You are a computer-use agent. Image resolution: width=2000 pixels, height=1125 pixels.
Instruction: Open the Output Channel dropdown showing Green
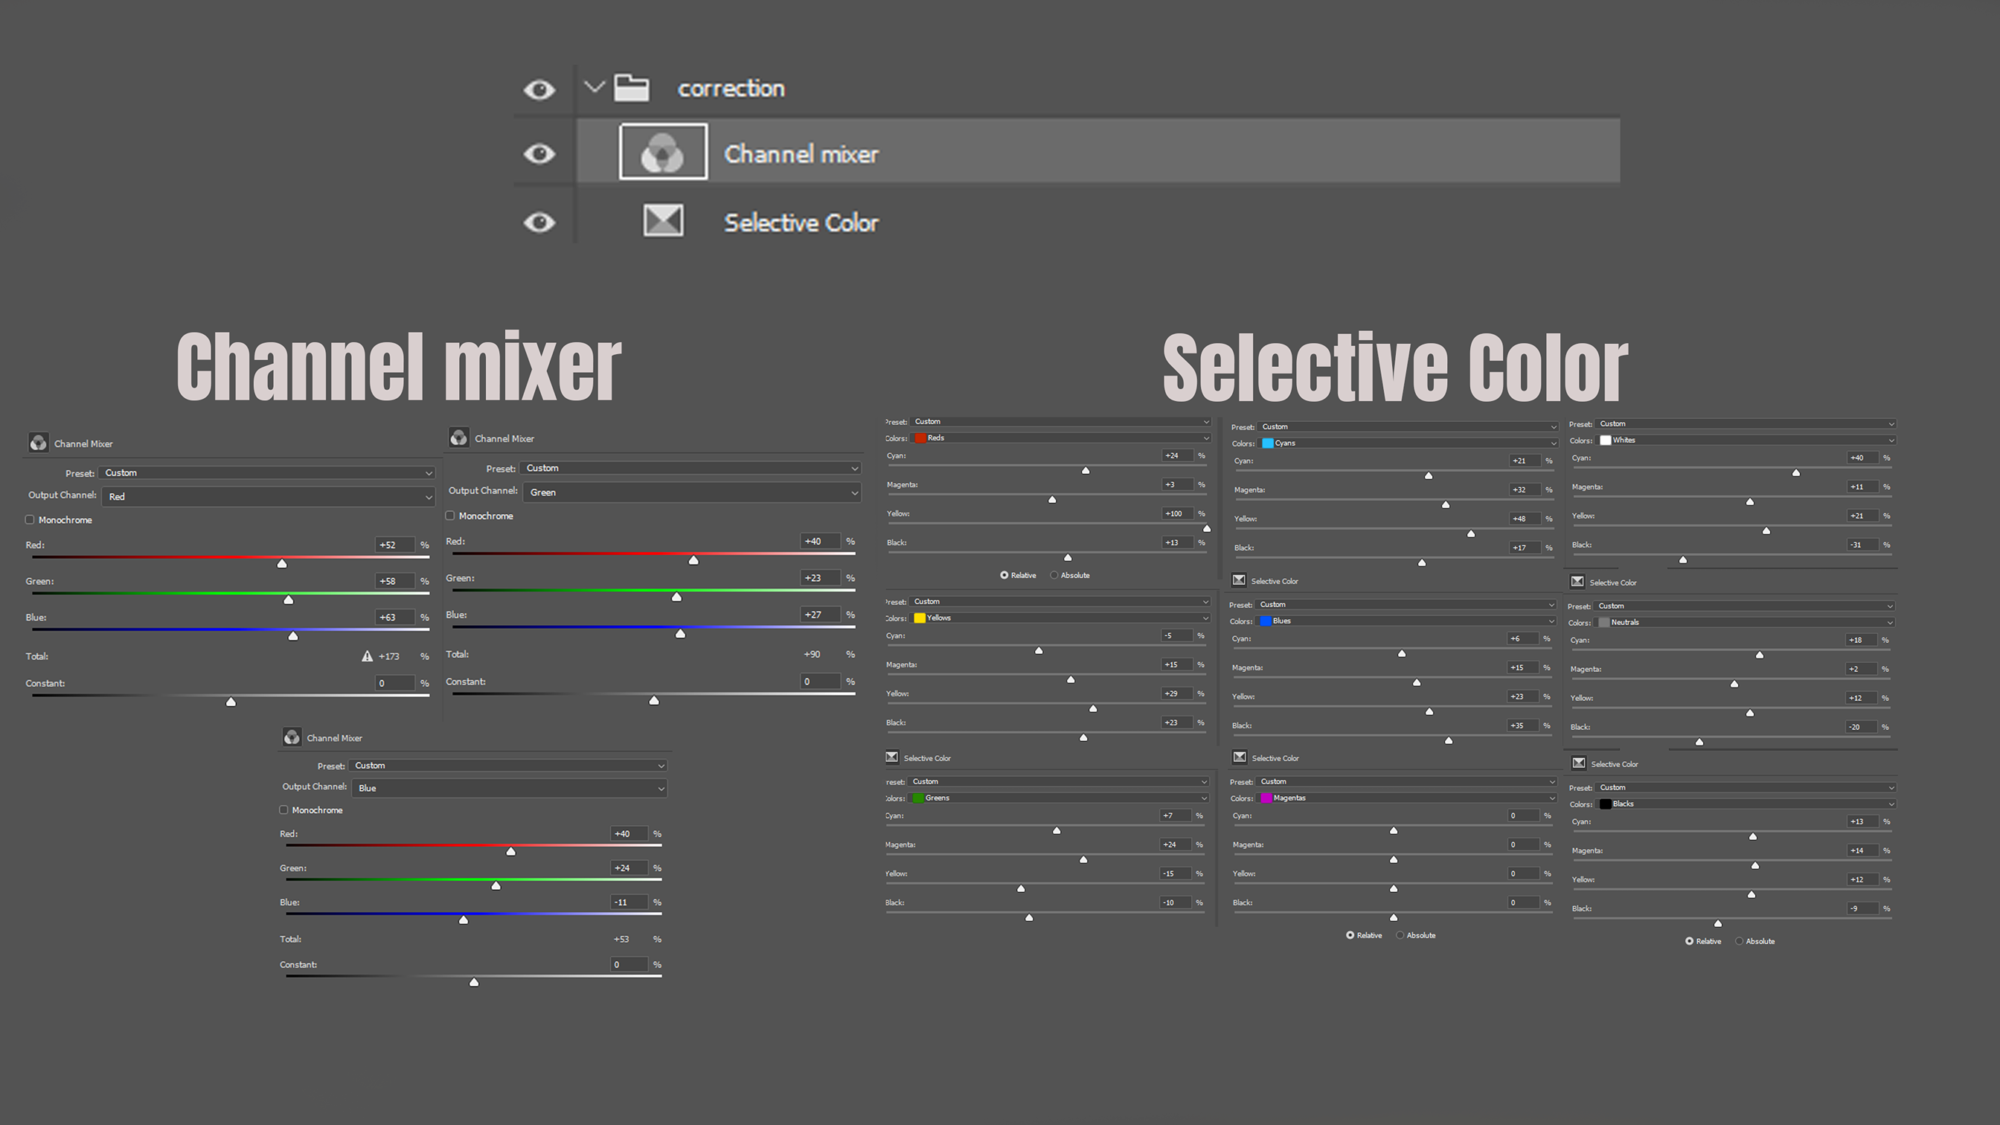click(690, 491)
